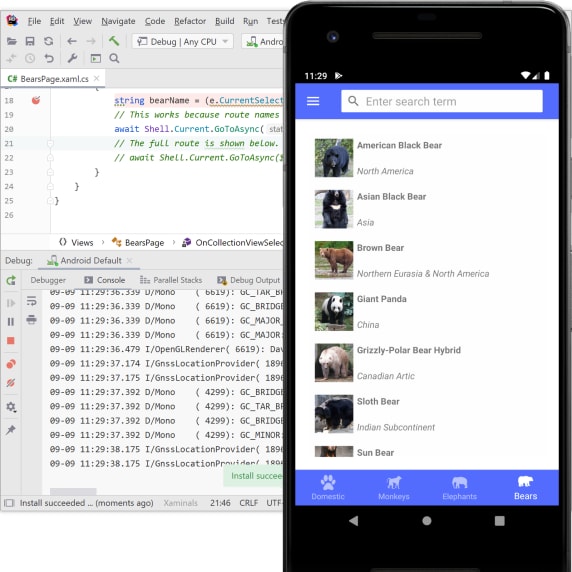Click the Save All disk icon
The width and height of the screenshot is (572, 572).
[30, 41]
